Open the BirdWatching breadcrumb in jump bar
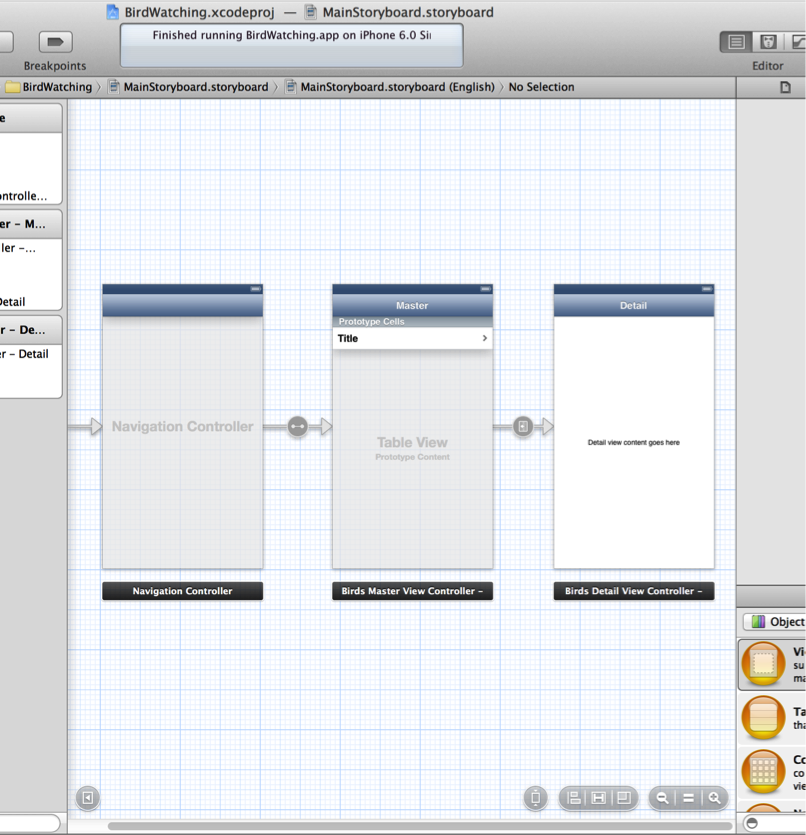The width and height of the screenshot is (806, 835). point(56,87)
